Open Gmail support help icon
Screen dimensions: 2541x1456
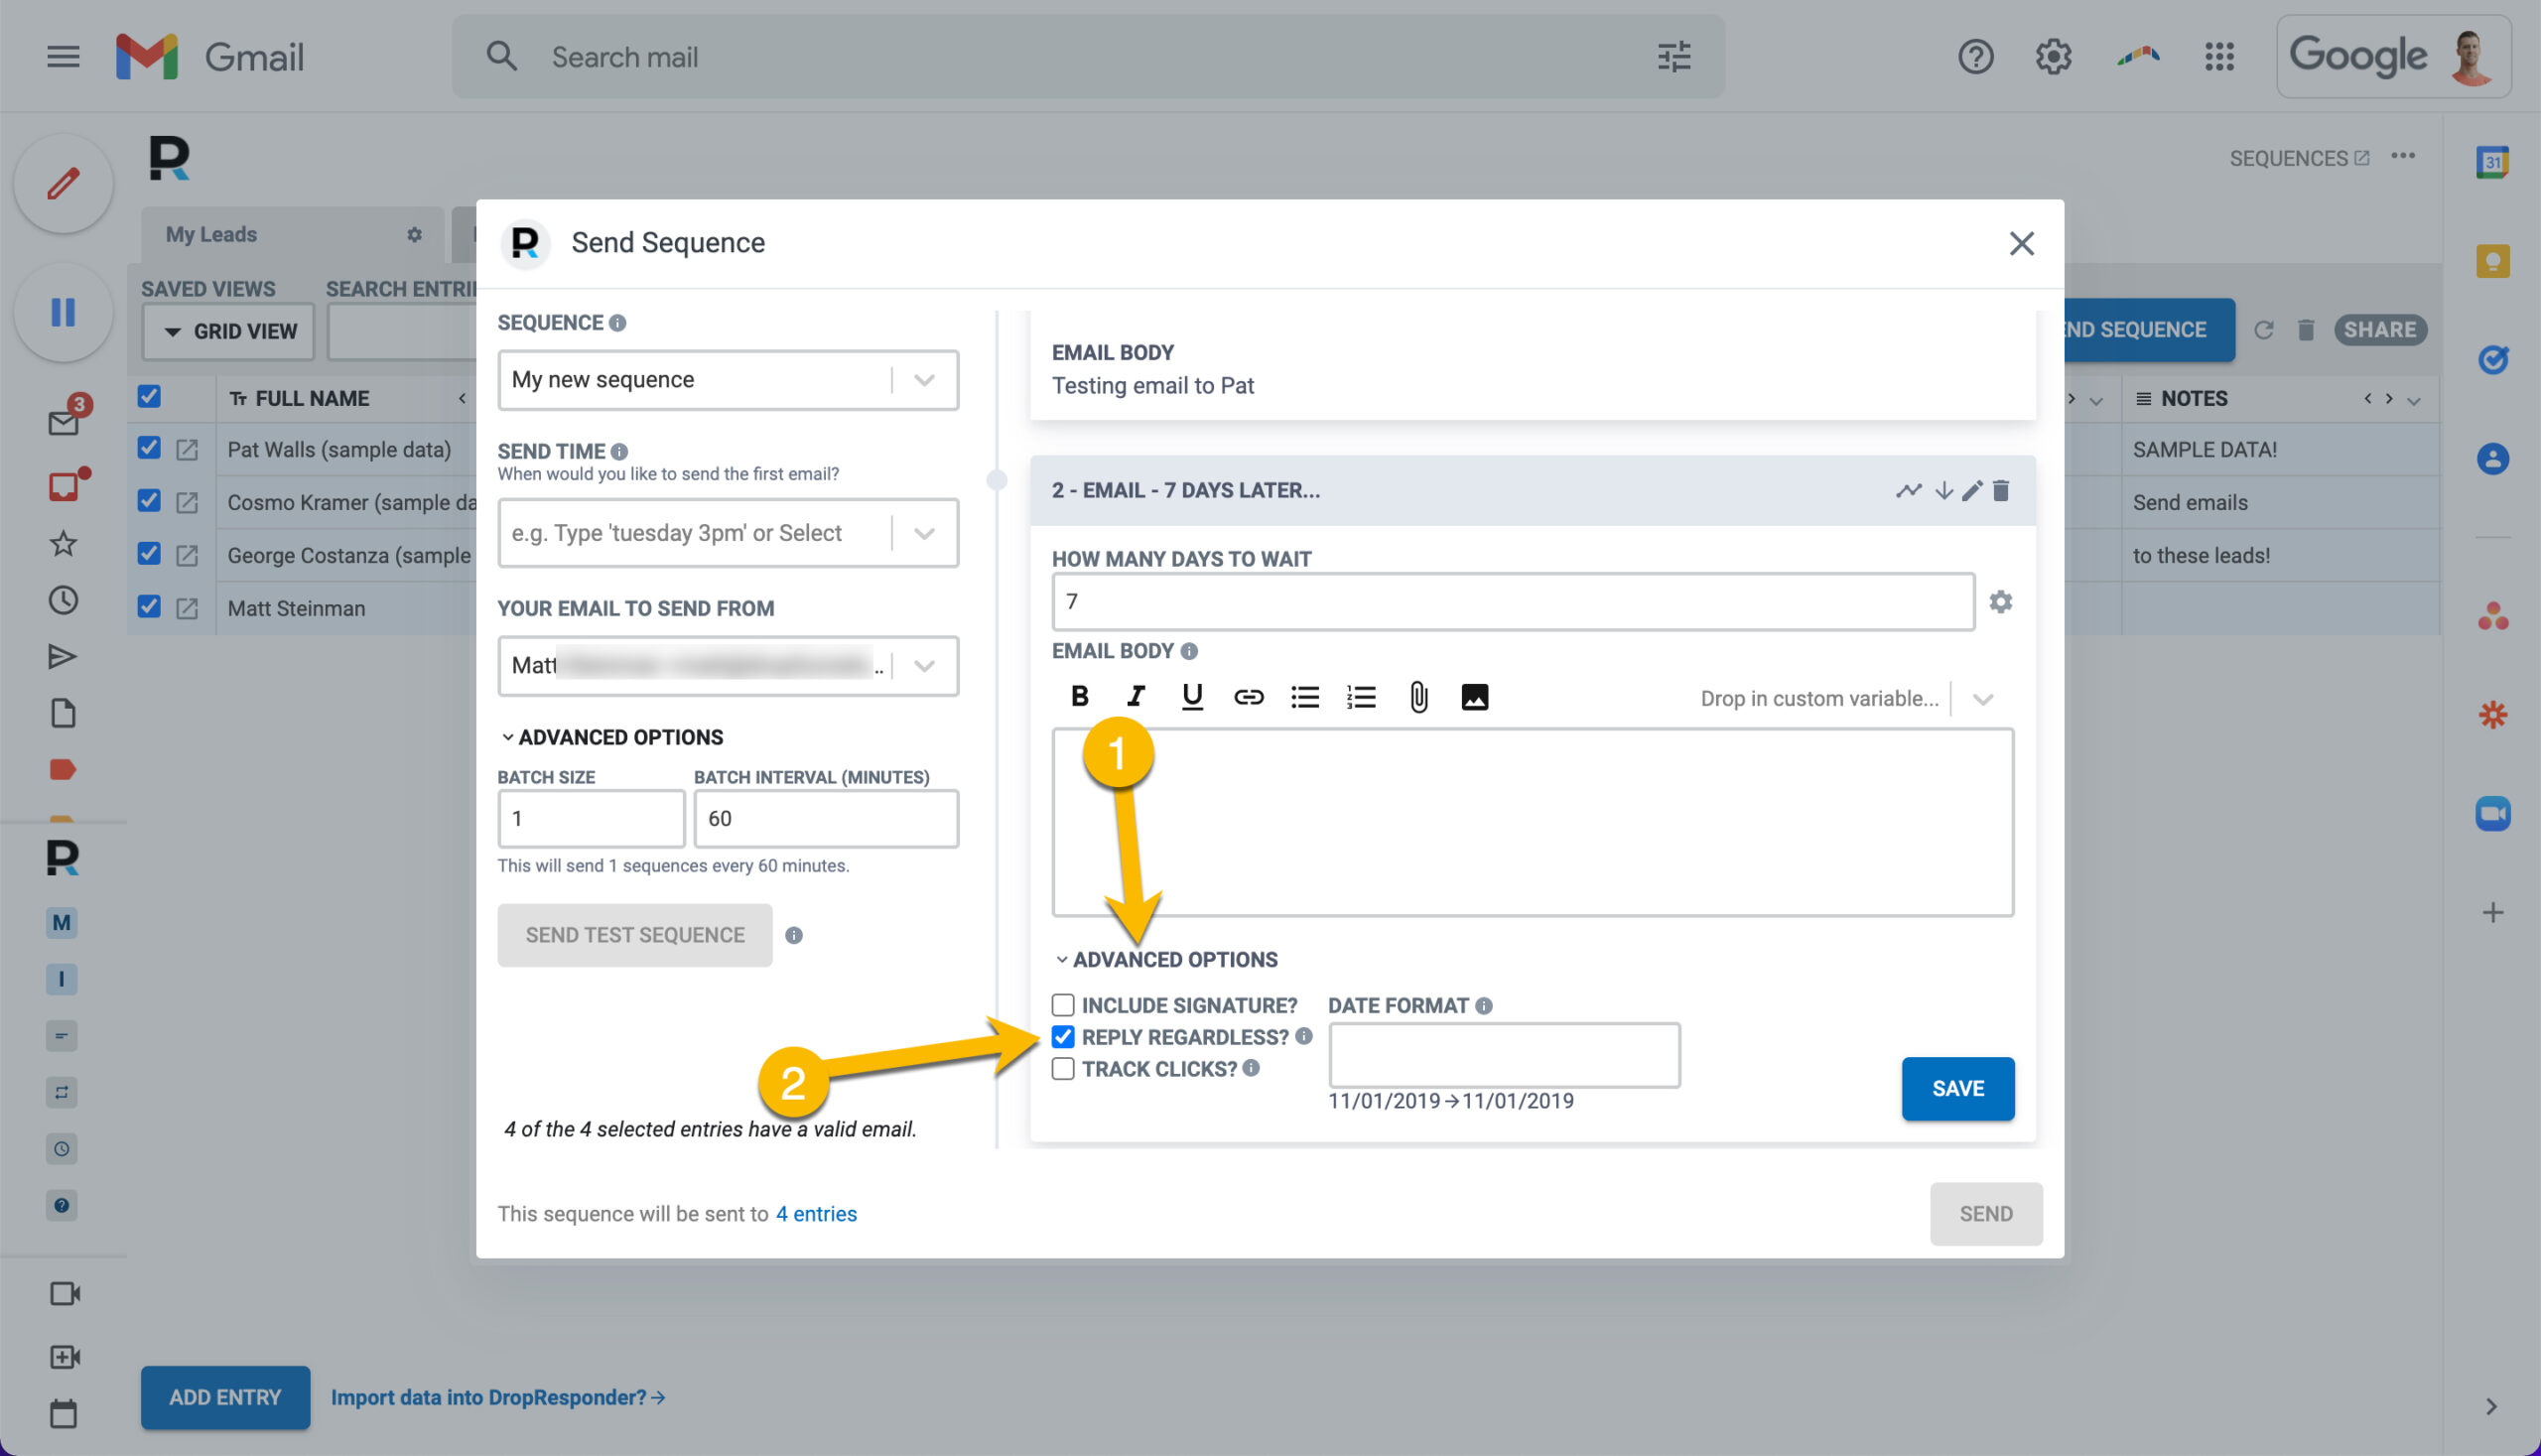click(x=1975, y=57)
